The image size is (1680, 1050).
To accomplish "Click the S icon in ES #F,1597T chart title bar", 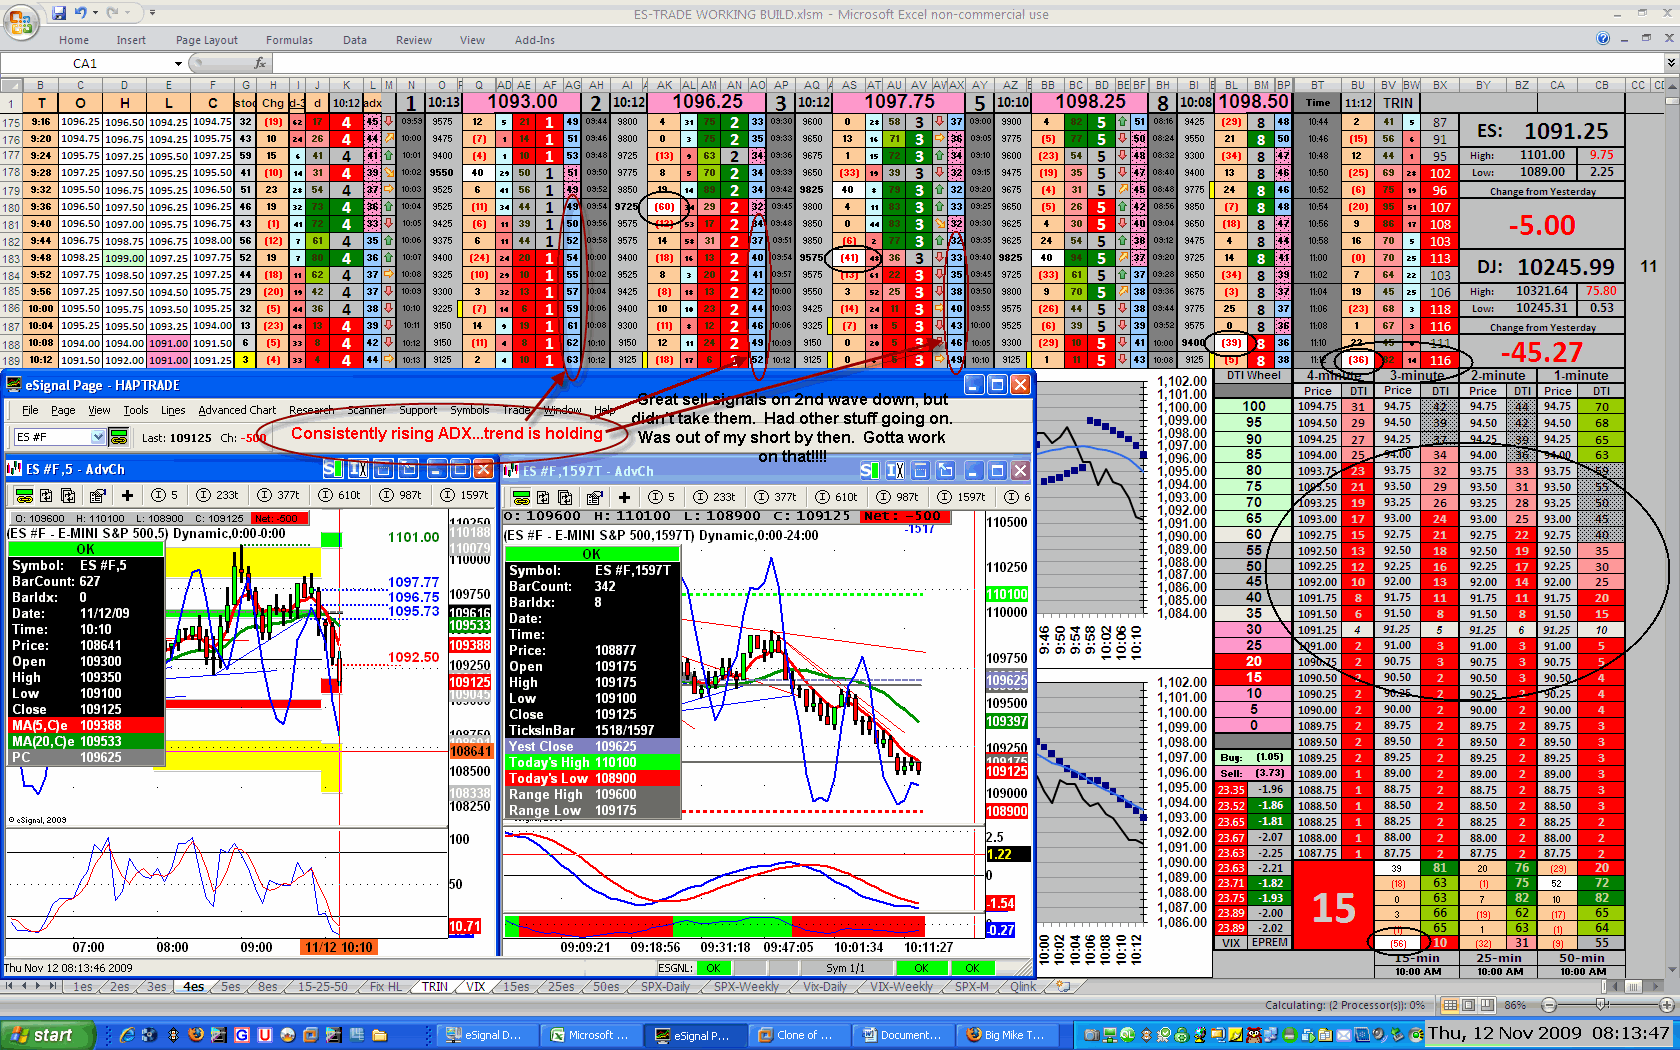I will [868, 470].
